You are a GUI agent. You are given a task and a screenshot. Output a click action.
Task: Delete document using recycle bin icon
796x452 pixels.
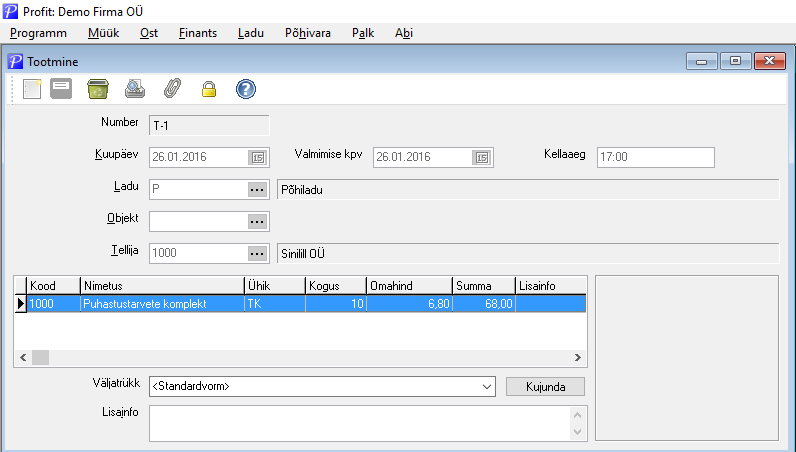(98, 89)
